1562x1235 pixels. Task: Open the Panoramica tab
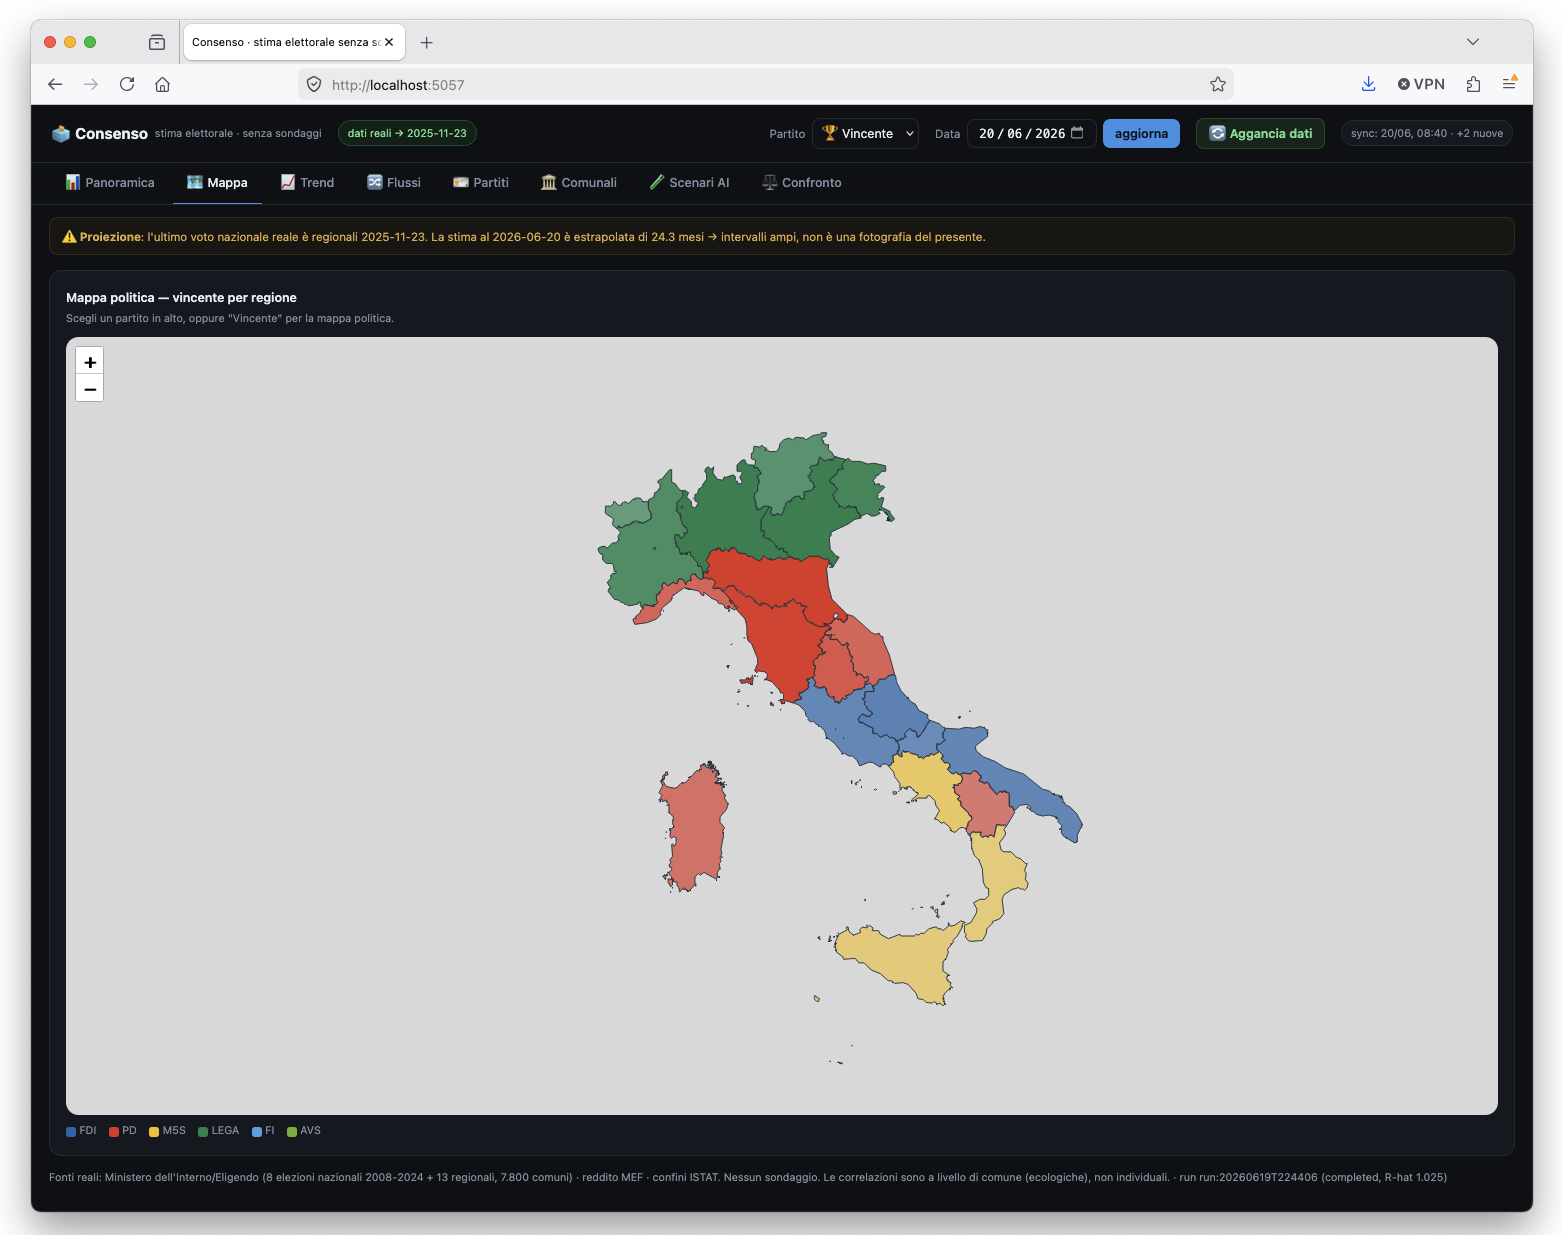point(110,182)
